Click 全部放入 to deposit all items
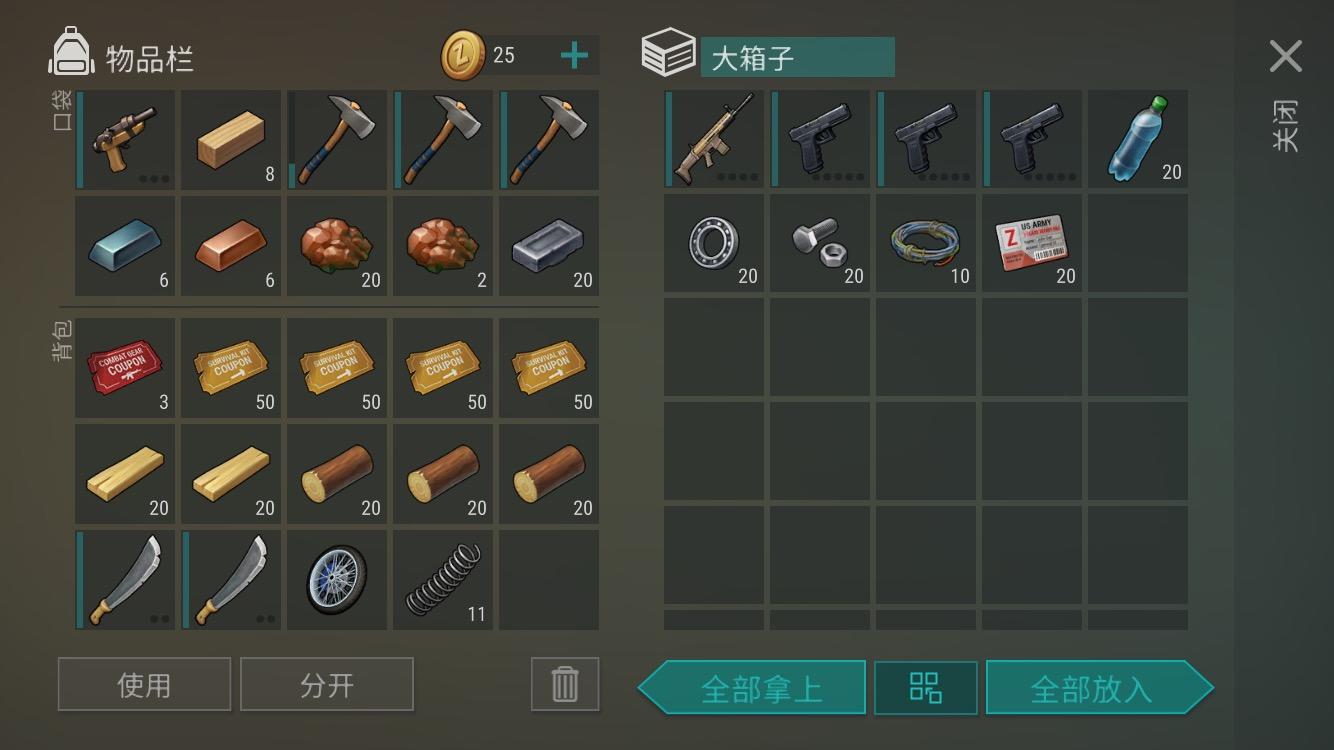 (1100, 688)
